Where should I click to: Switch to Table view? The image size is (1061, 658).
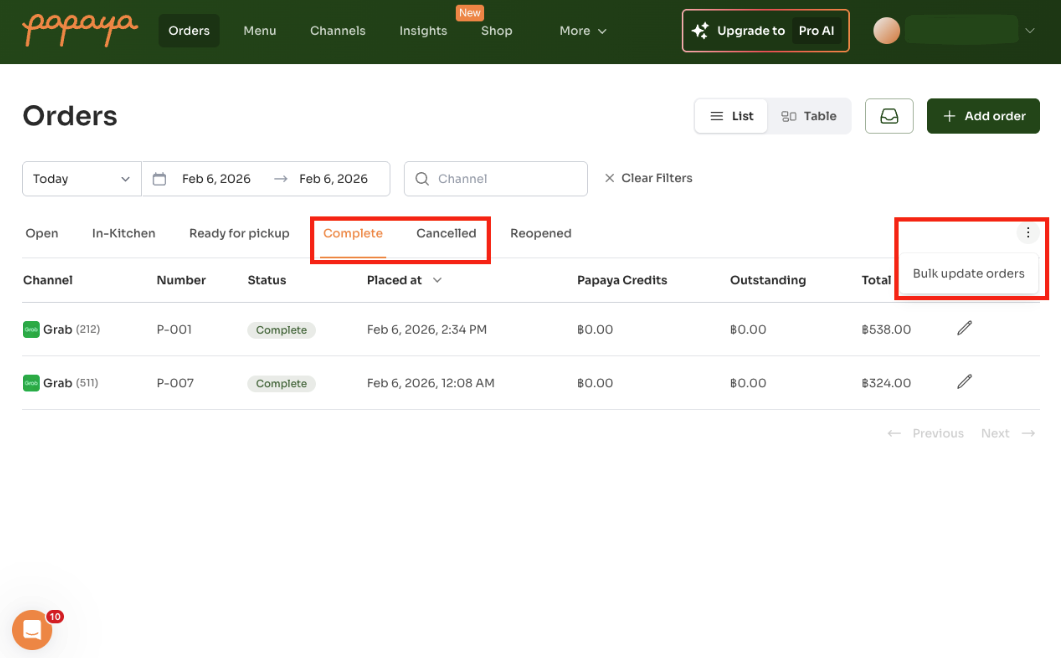809,115
